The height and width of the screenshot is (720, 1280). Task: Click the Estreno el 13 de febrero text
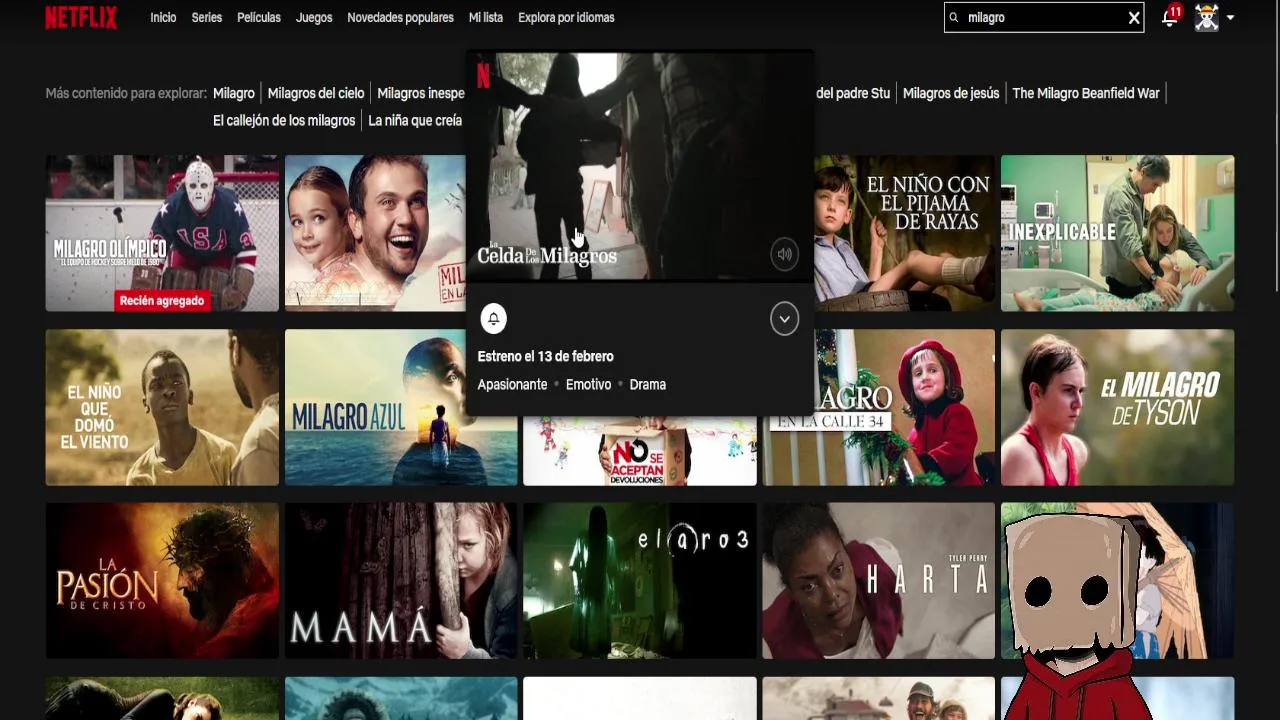[545, 356]
